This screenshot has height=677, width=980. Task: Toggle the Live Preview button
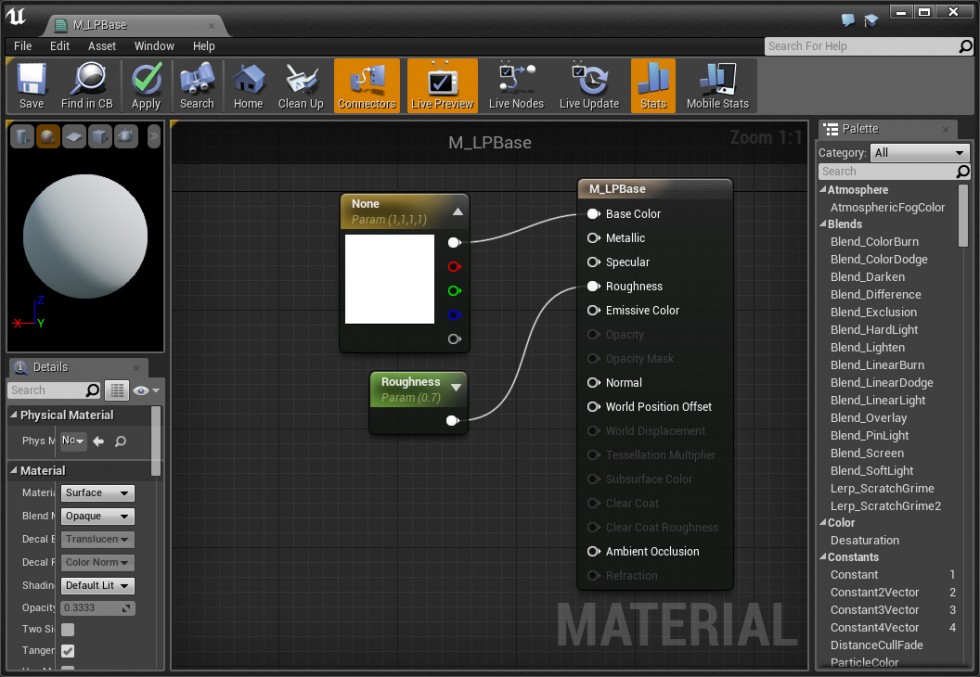click(442, 85)
